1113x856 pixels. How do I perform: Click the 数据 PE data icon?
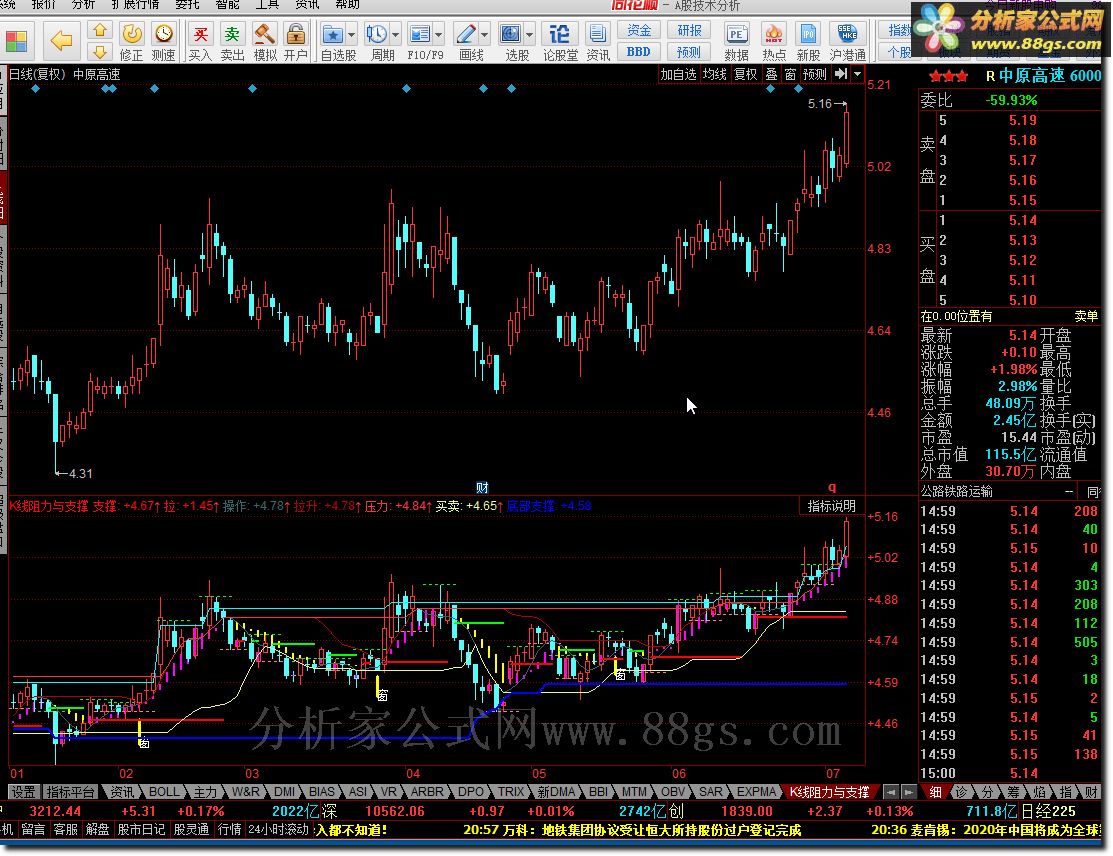tap(736, 34)
